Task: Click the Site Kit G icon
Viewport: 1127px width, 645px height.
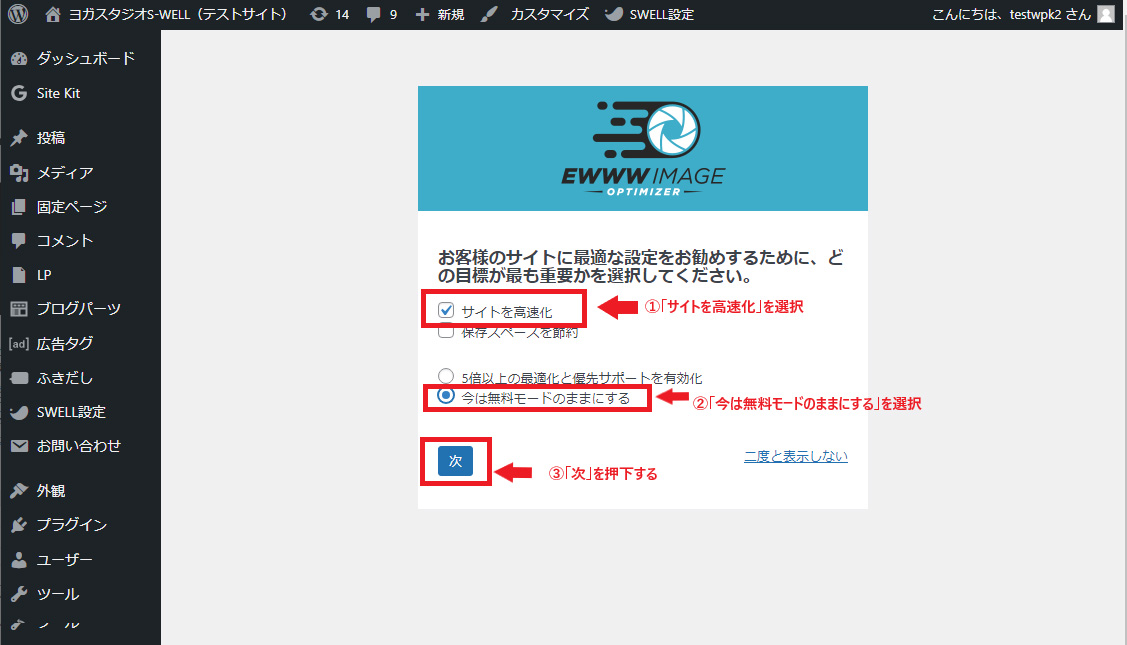Action: point(19,93)
